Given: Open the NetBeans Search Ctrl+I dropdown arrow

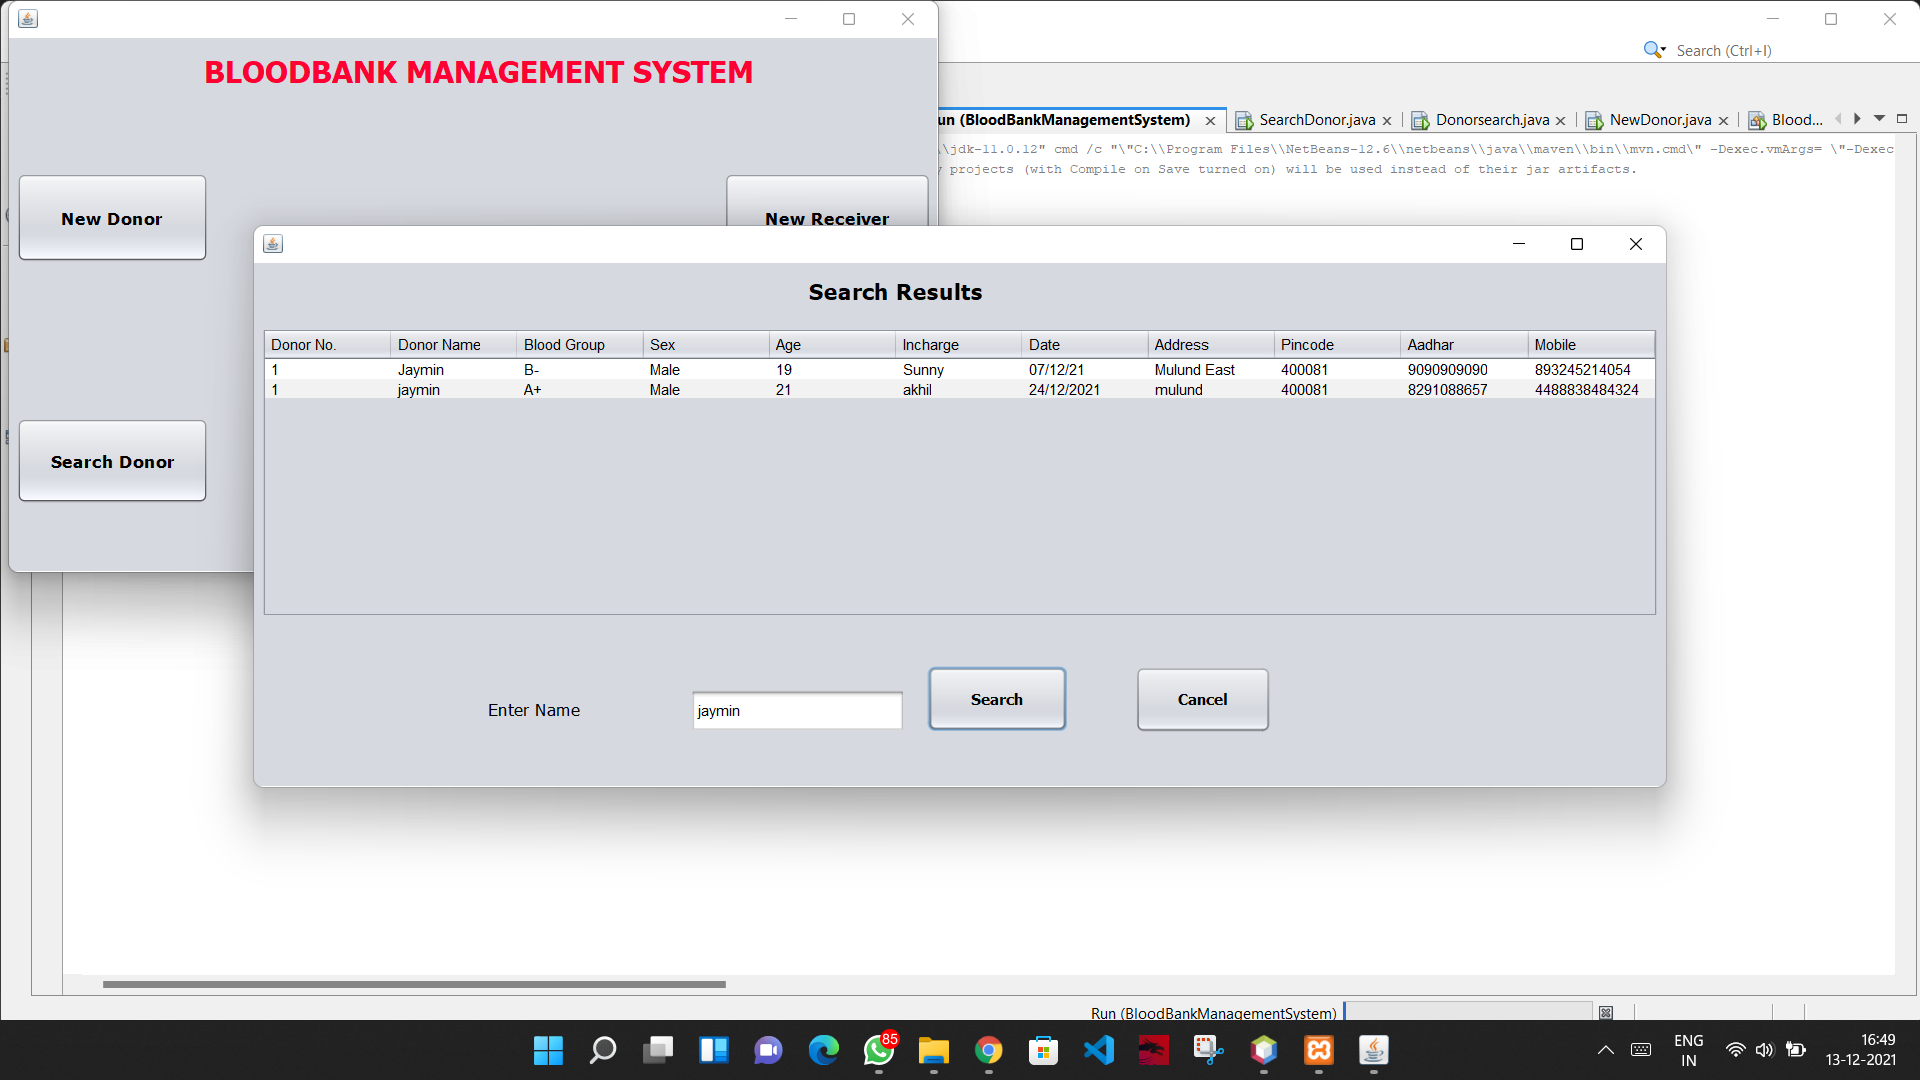Looking at the screenshot, I should coord(1664,49).
